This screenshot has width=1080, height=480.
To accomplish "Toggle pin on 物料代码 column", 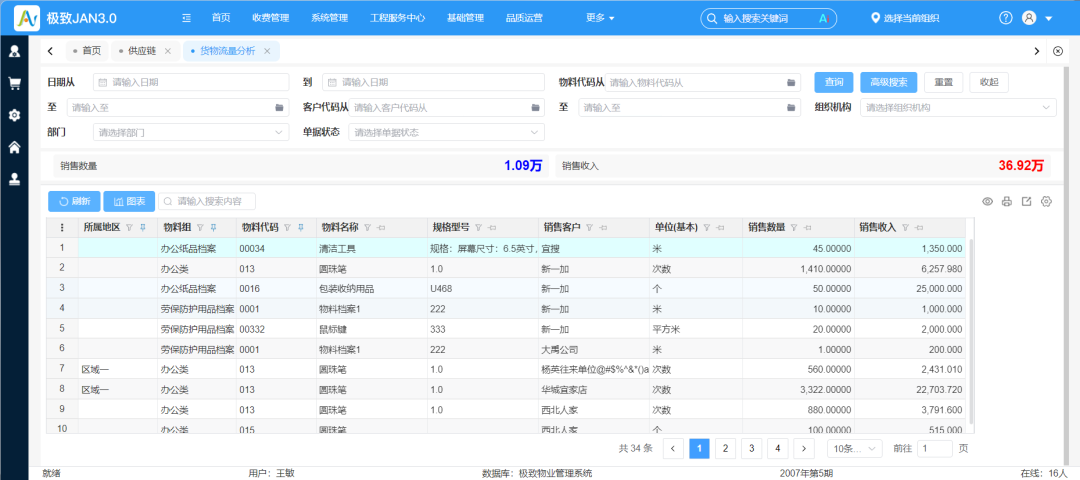I will pyautogui.click(x=302, y=227).
